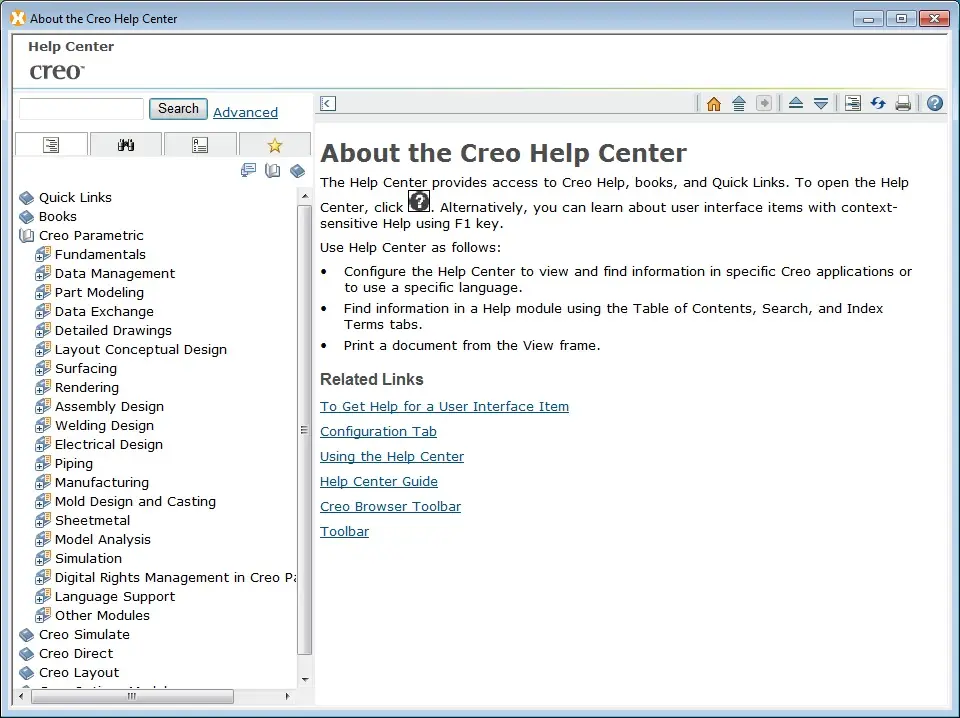Viewport: 960px width, 718px height.
Task: Print the current help topic
Action: tap(903, 103)
